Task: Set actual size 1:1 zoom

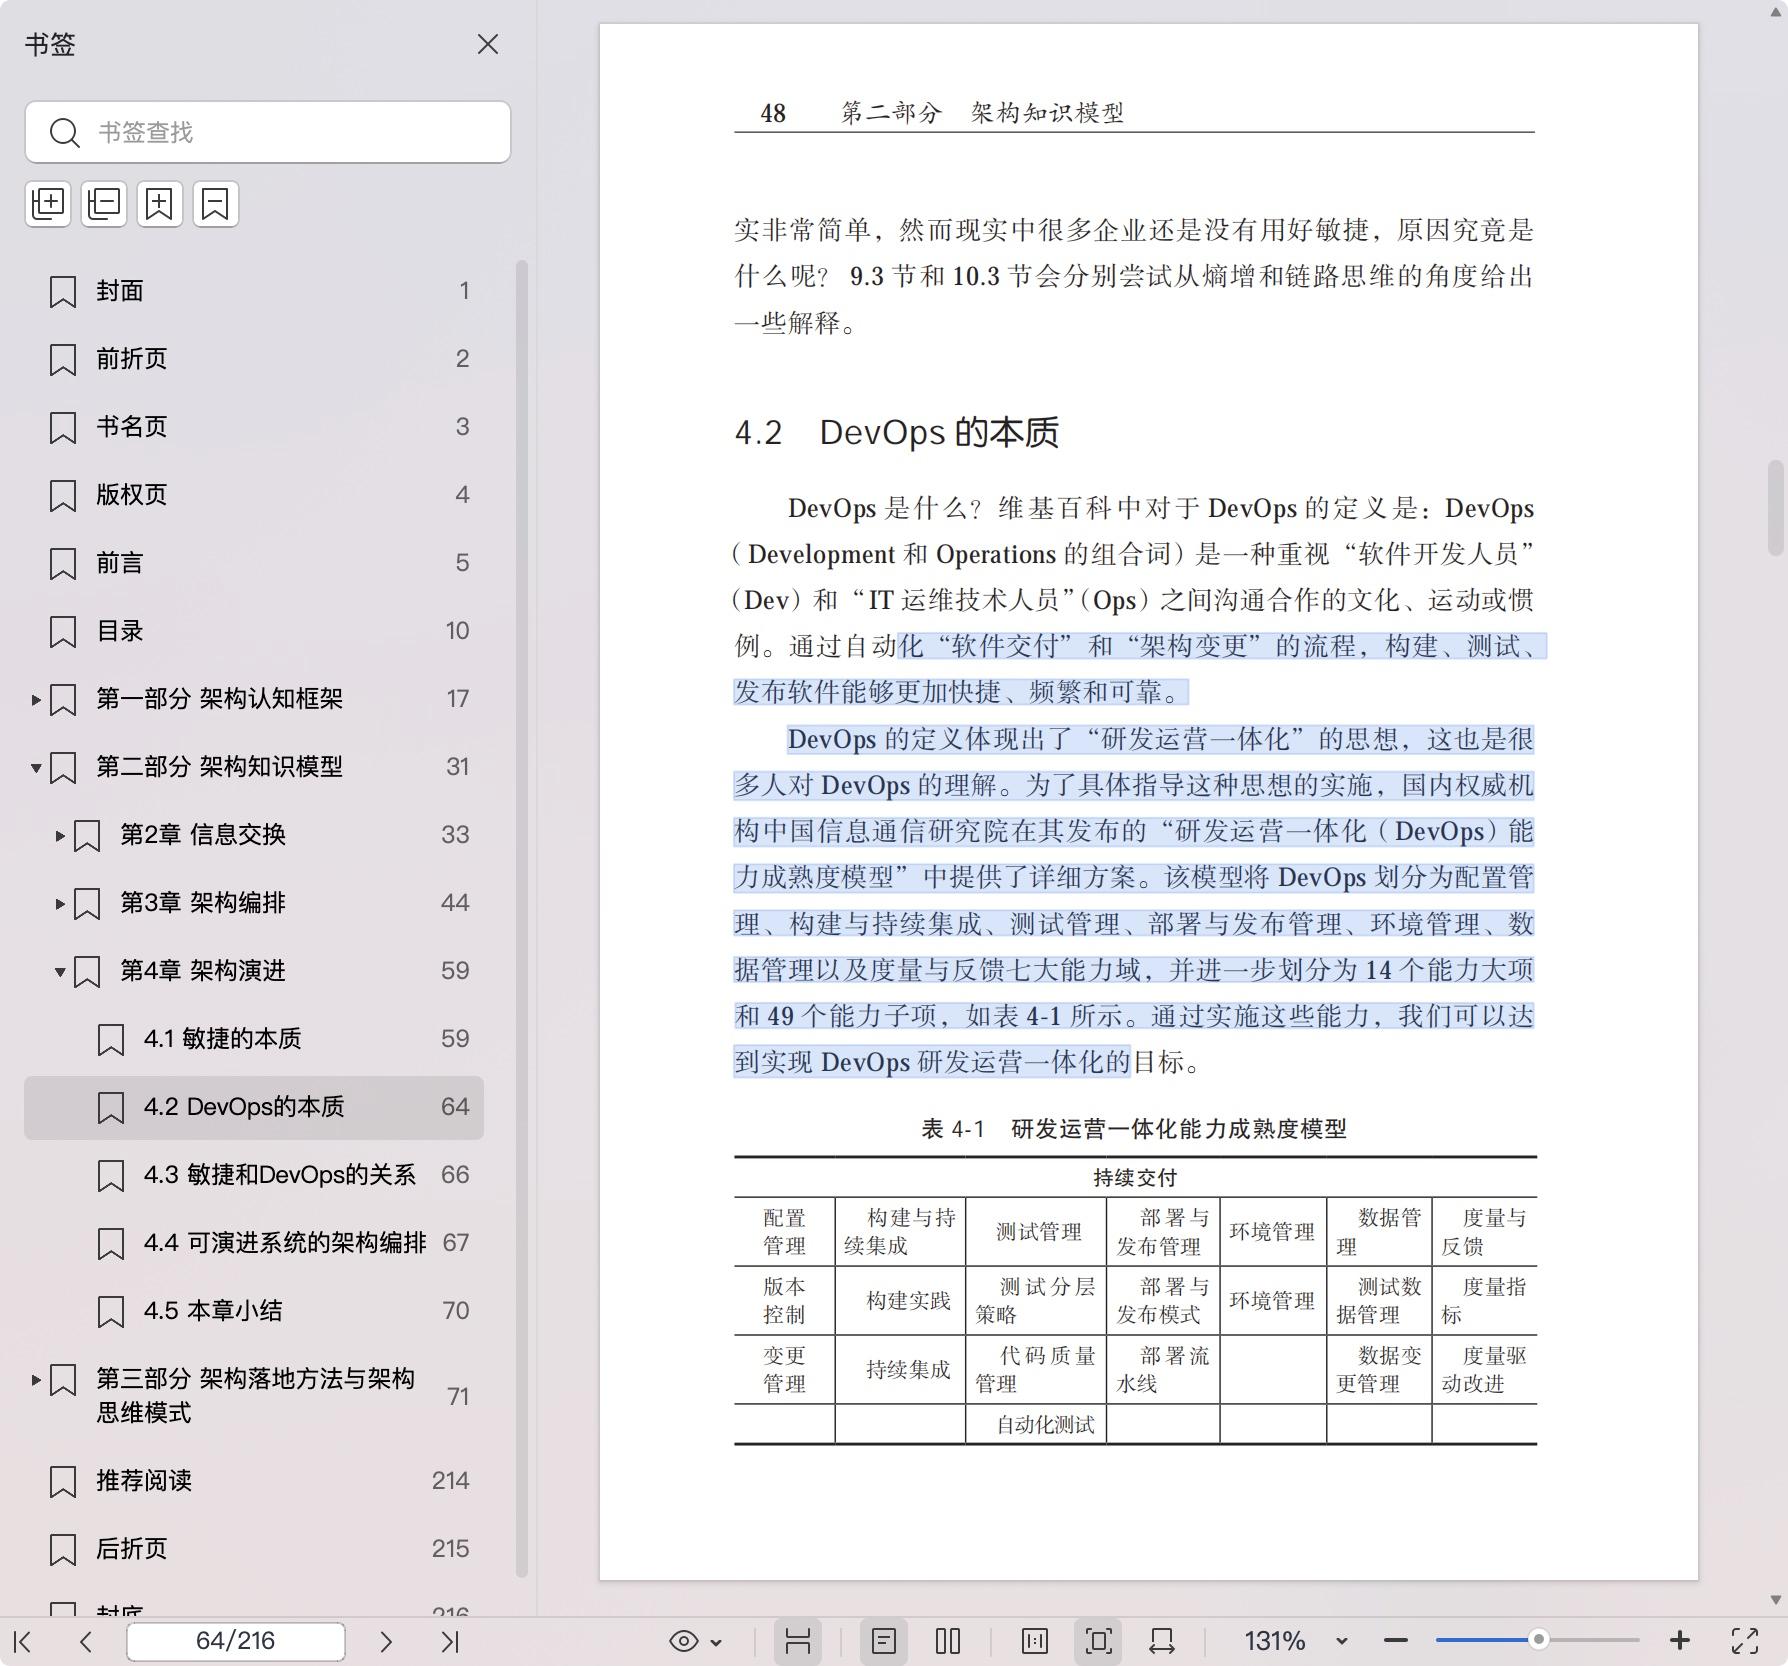Action: point(1035,1641)
